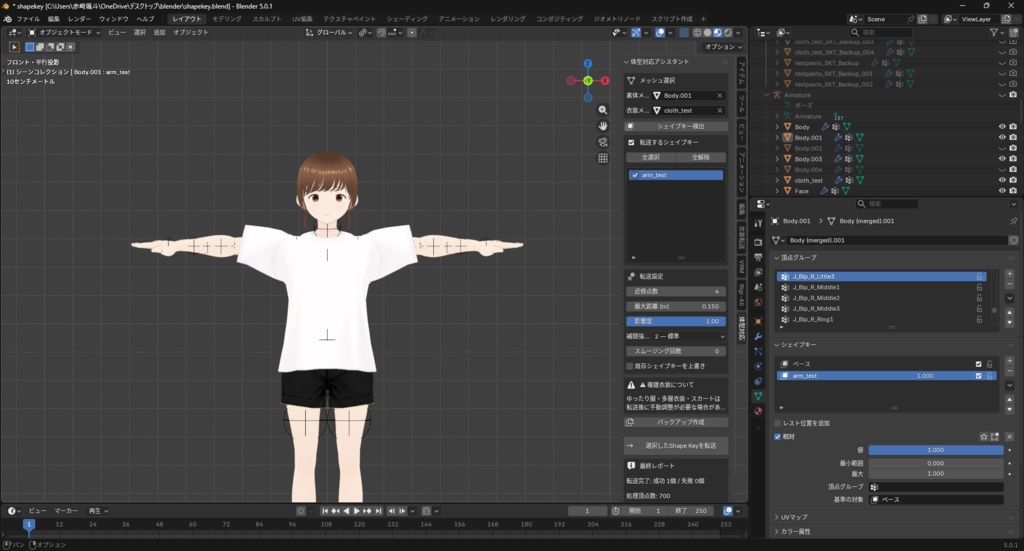Viewport: 1024px width, 551px height.
Task: Pin the properties editor with pin icon
Action: pyautogui.click(x=1013, y=221)
